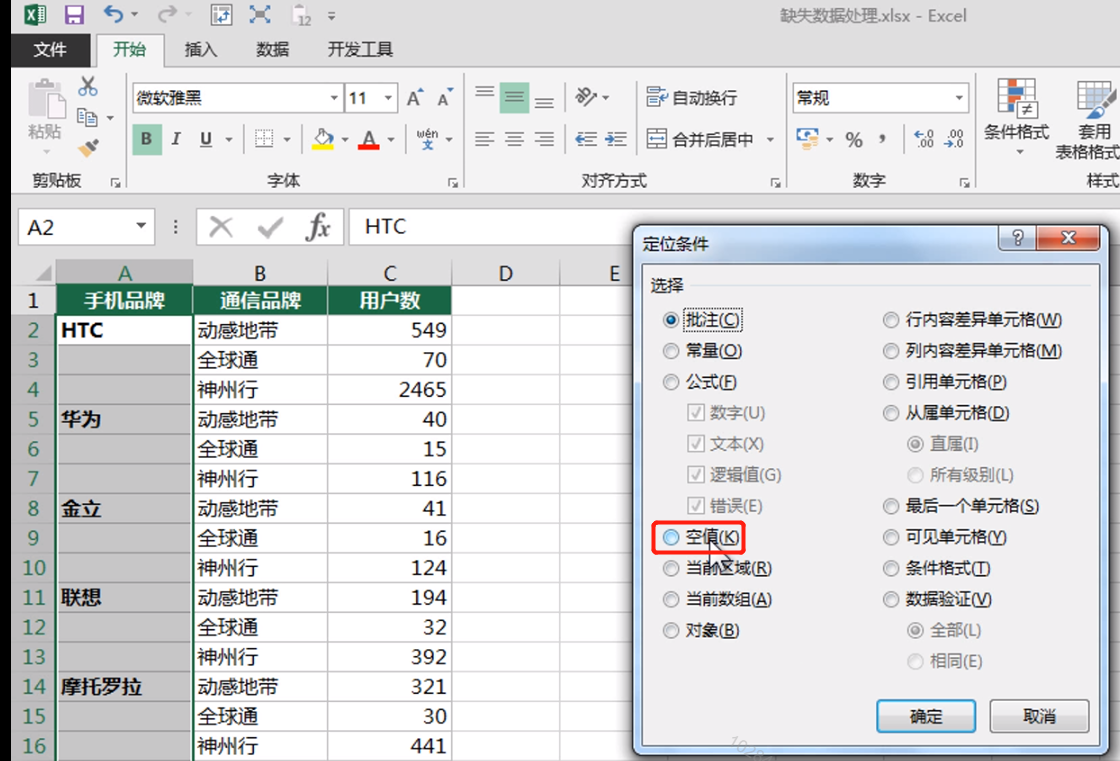Increase font size with larger A icon
Image resolution: width=1120 pixels, height=761 pixels.
(415, 98)
